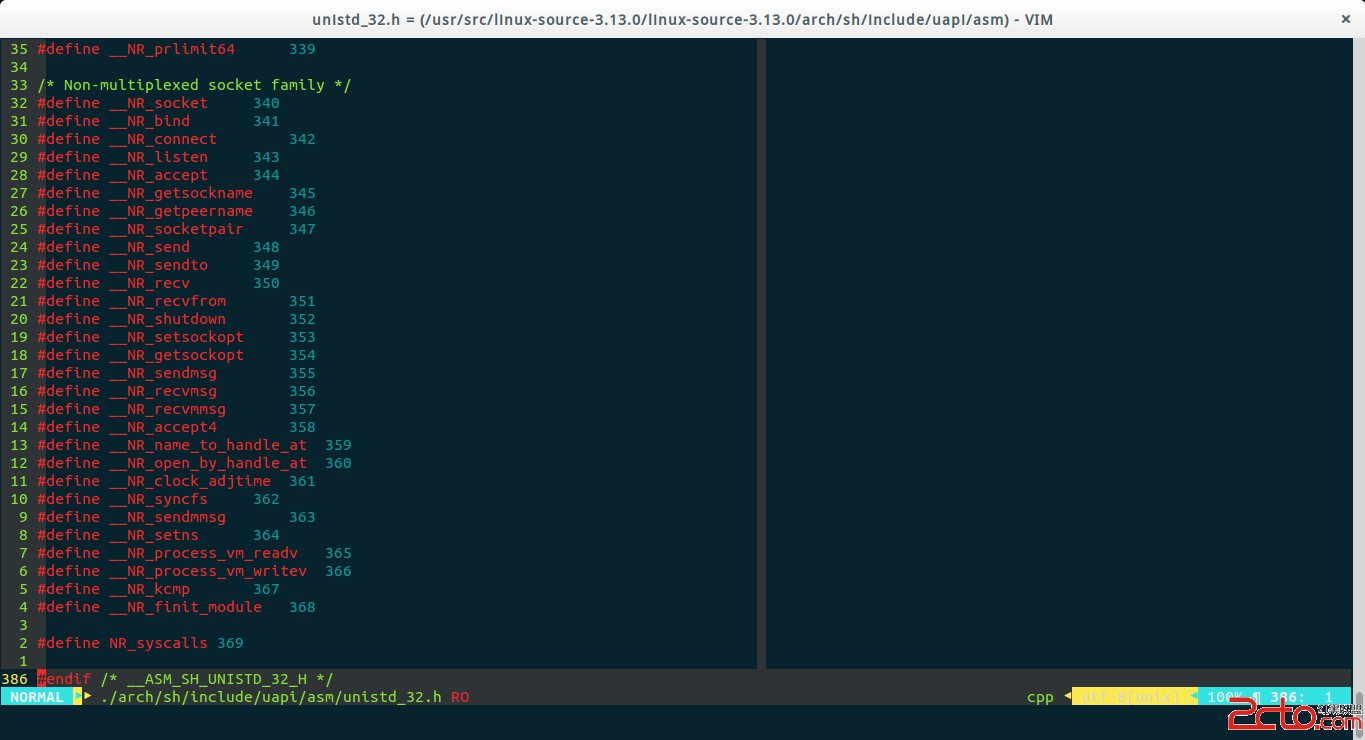Click the line number 386 in statusline

click(x=1287, y=697)
